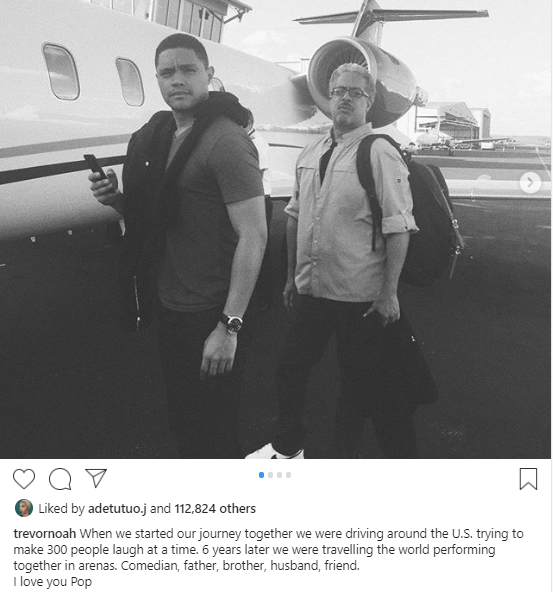This screenshot has width=553, height=592.
Task: Click the jet engine in the photo
Action: [362, 81]
